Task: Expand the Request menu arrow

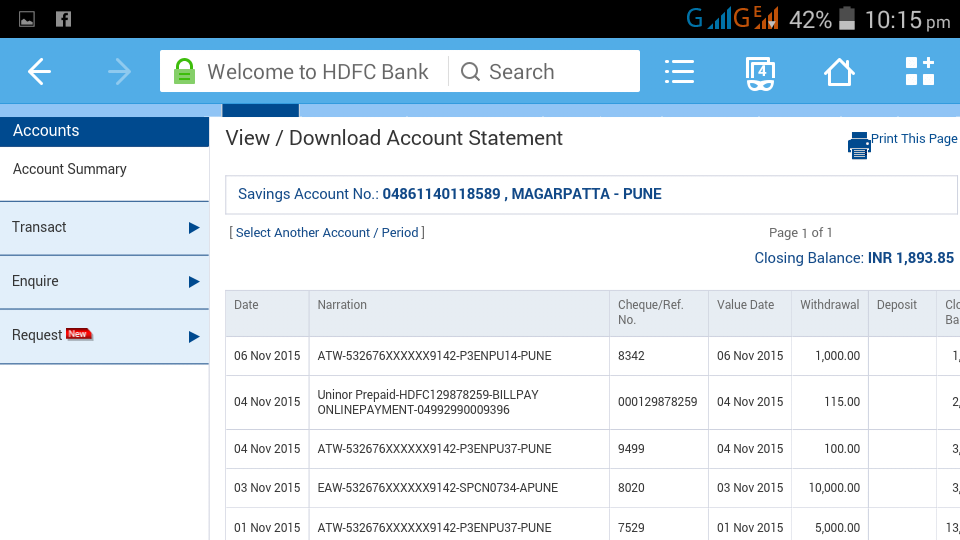Action: click(x=194, y=336)
